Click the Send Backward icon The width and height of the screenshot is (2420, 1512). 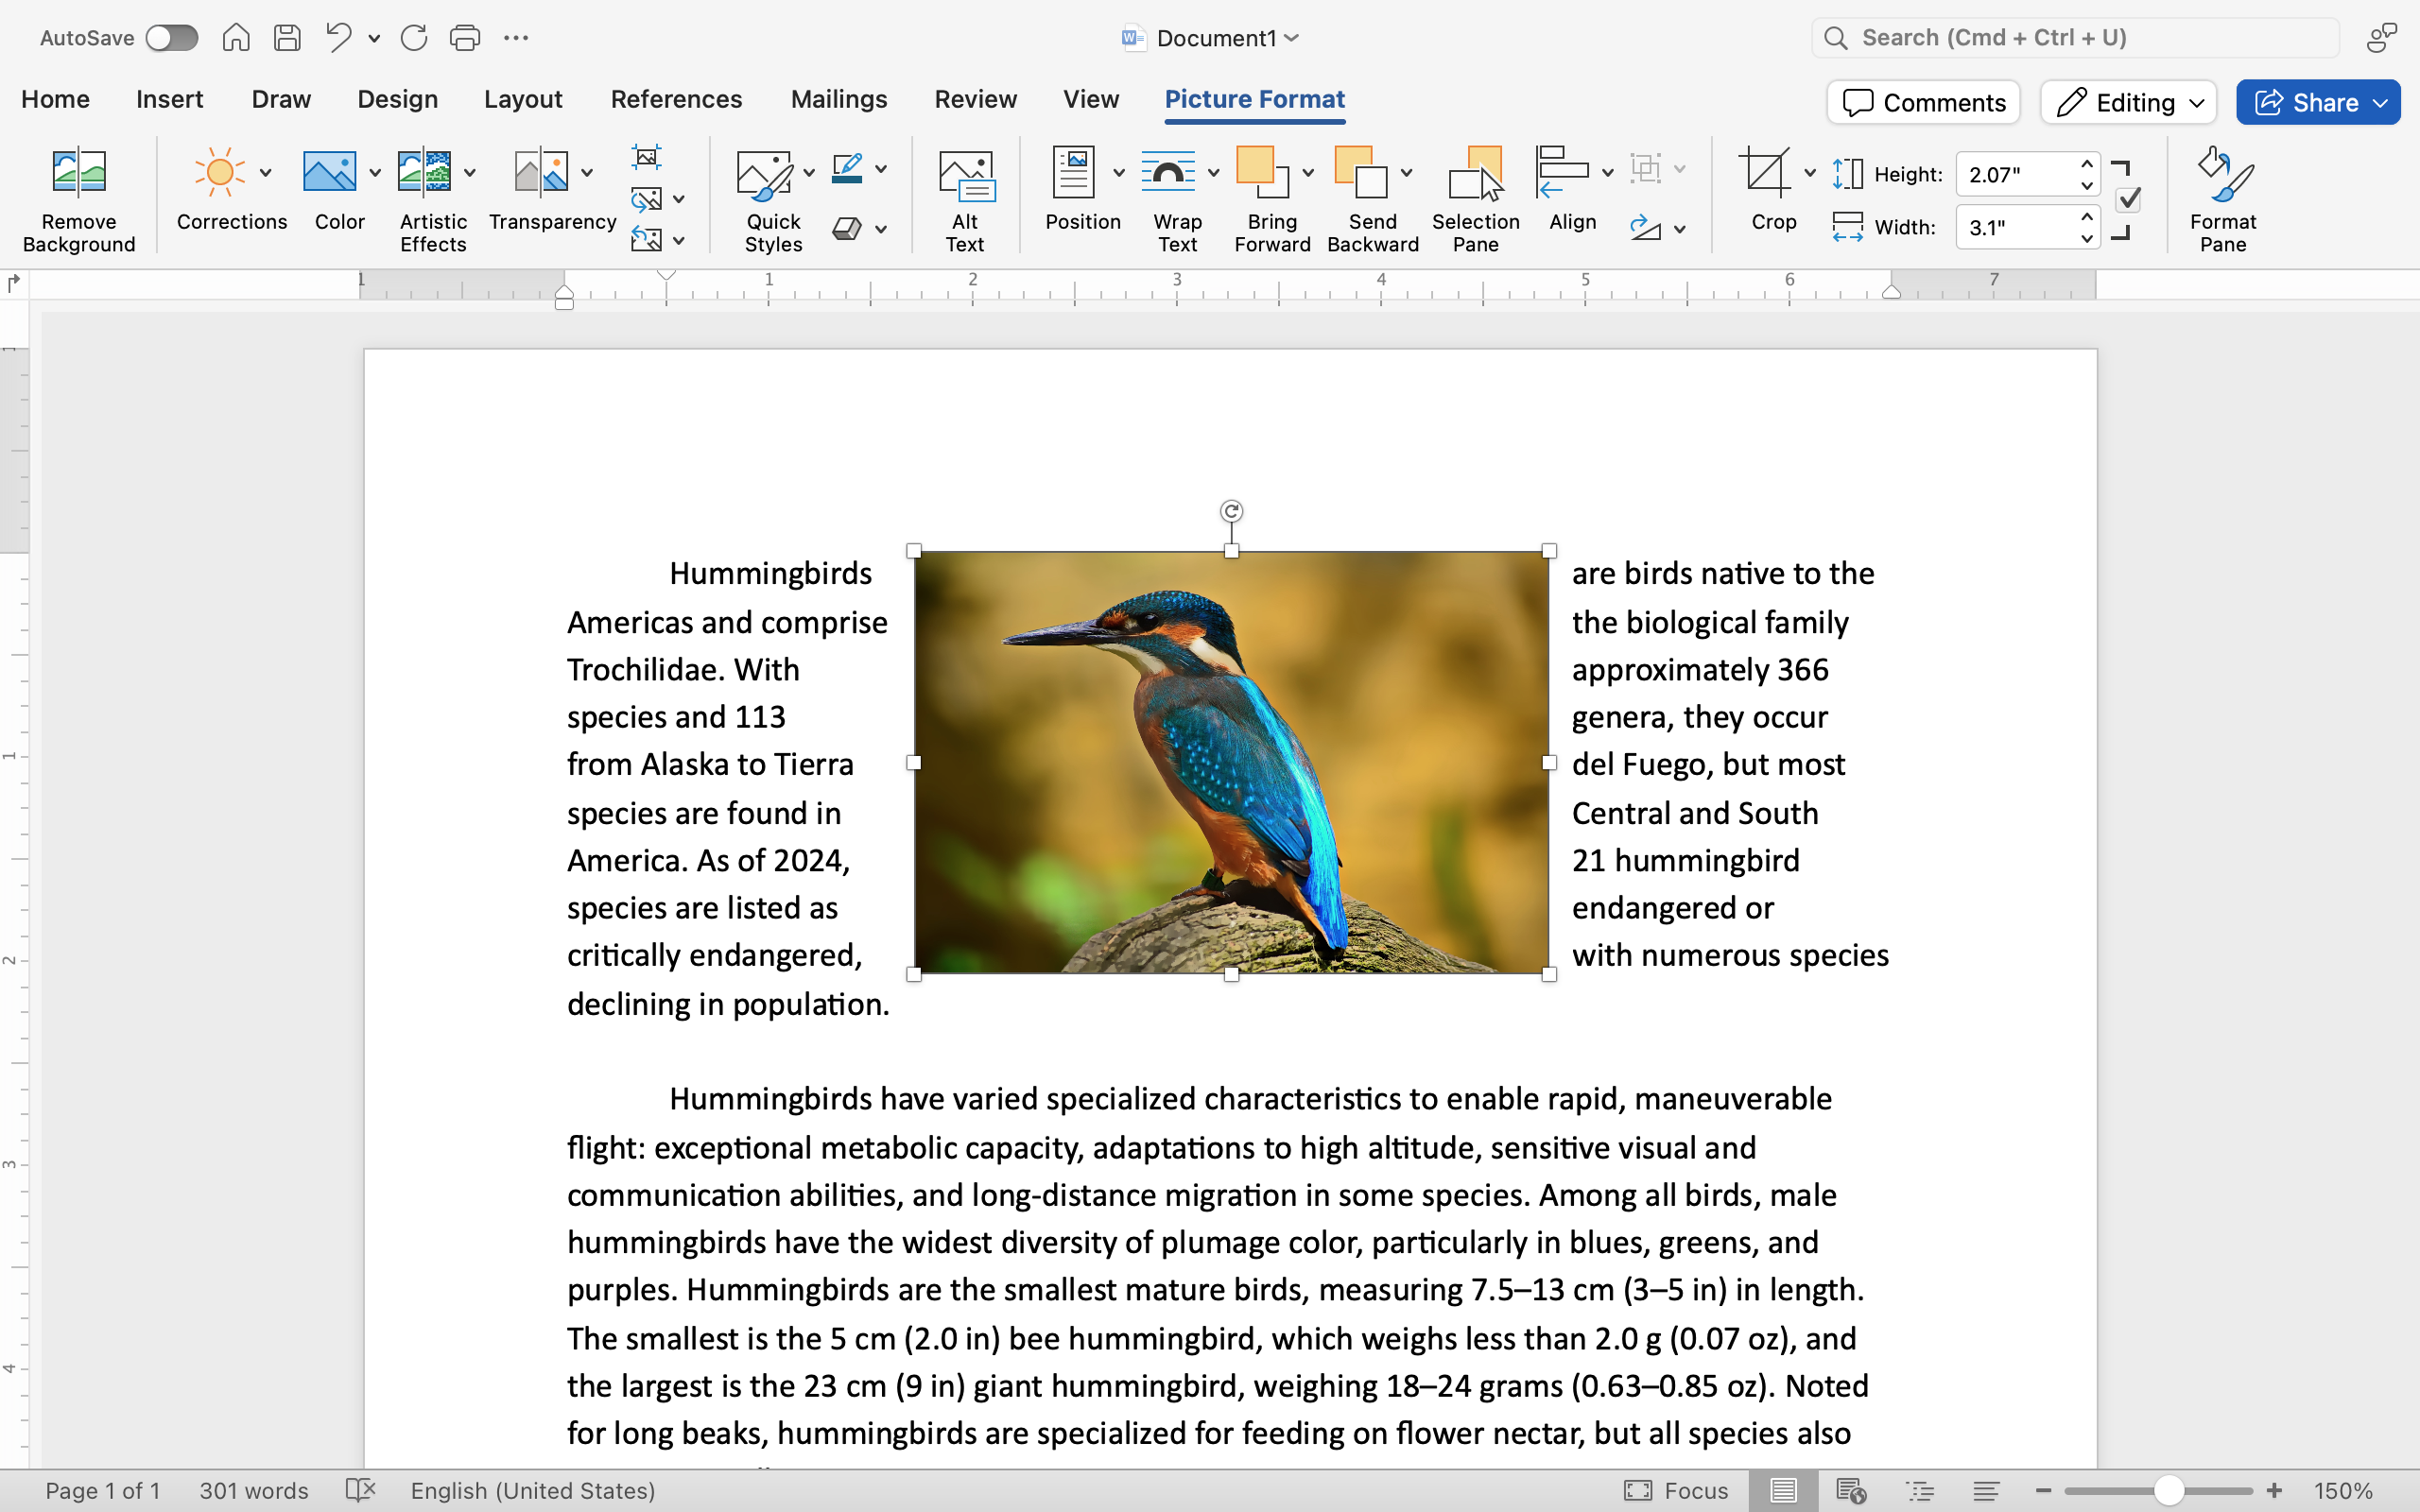click(x=1361, y=172)
